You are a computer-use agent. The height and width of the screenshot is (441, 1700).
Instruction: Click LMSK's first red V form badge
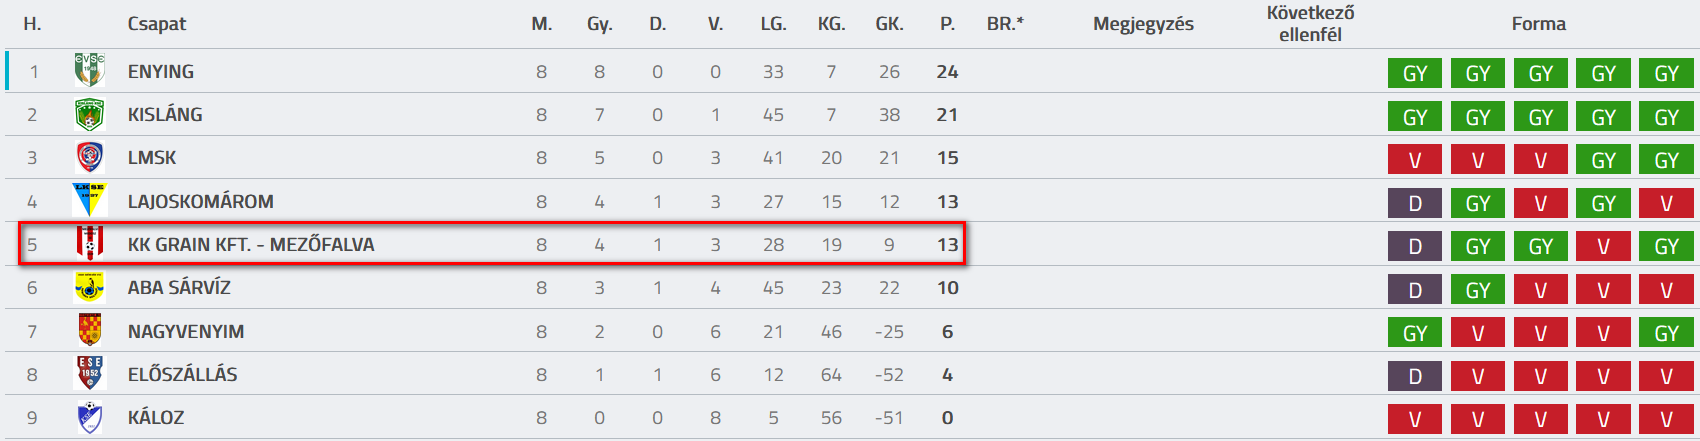click(1415, 160)
